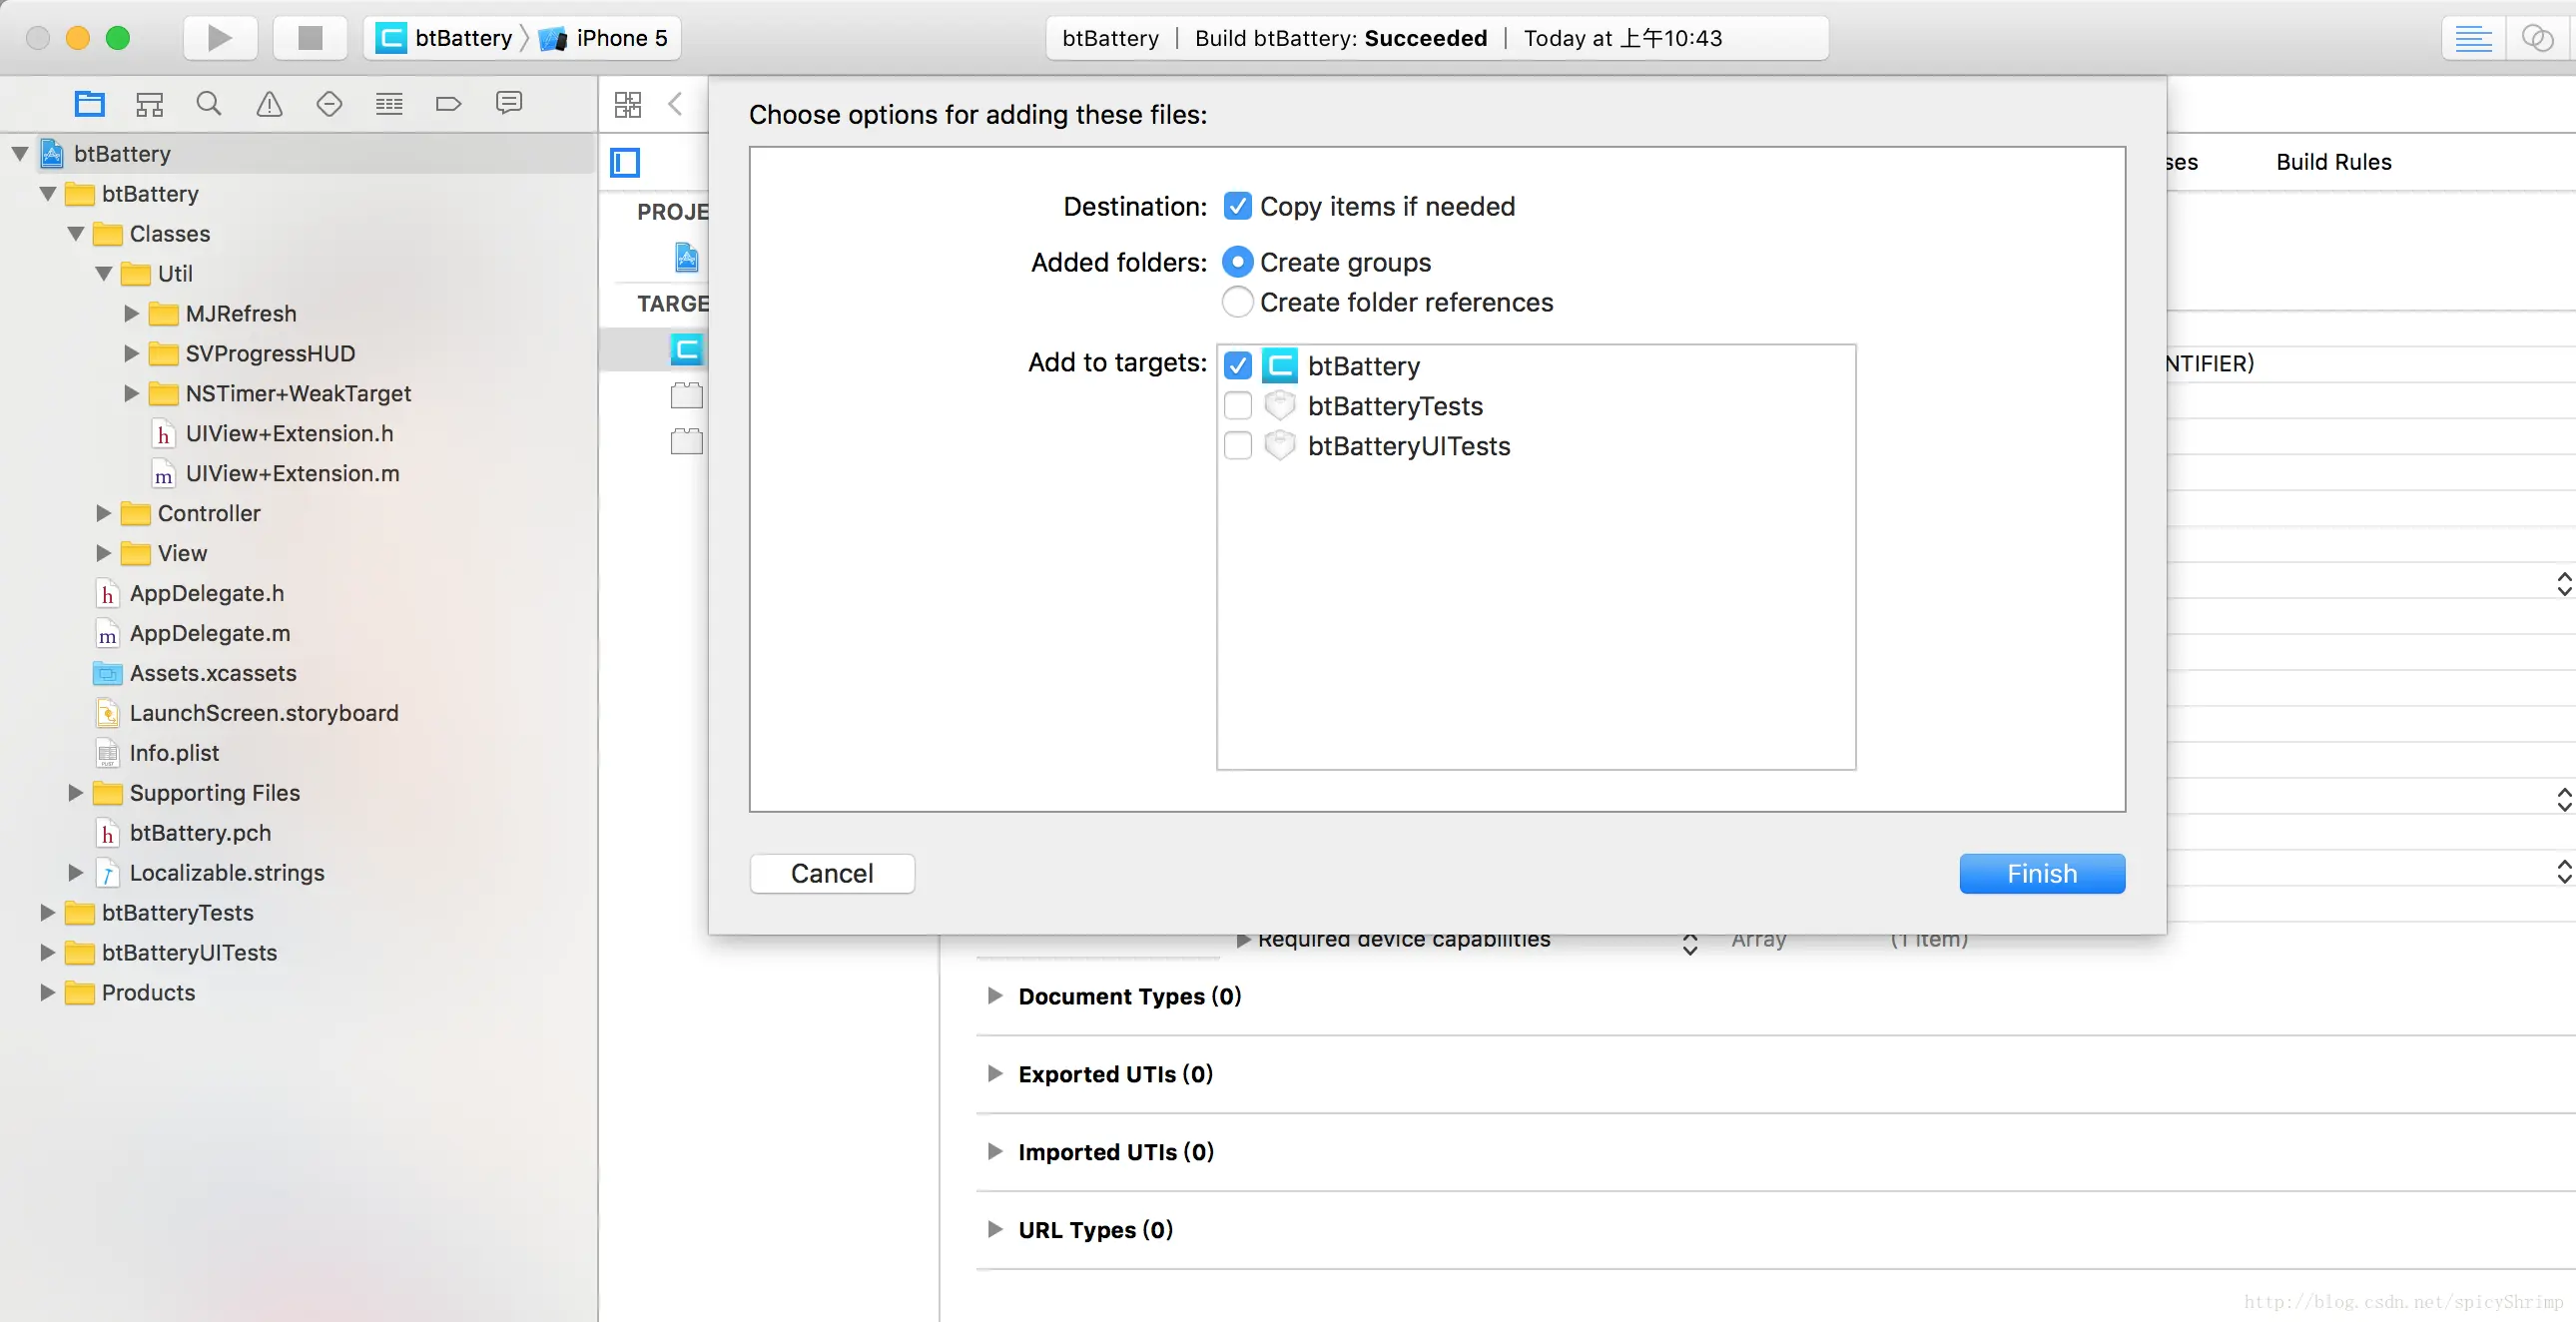Uncheck Copy items if needed

pos(1237,206)
